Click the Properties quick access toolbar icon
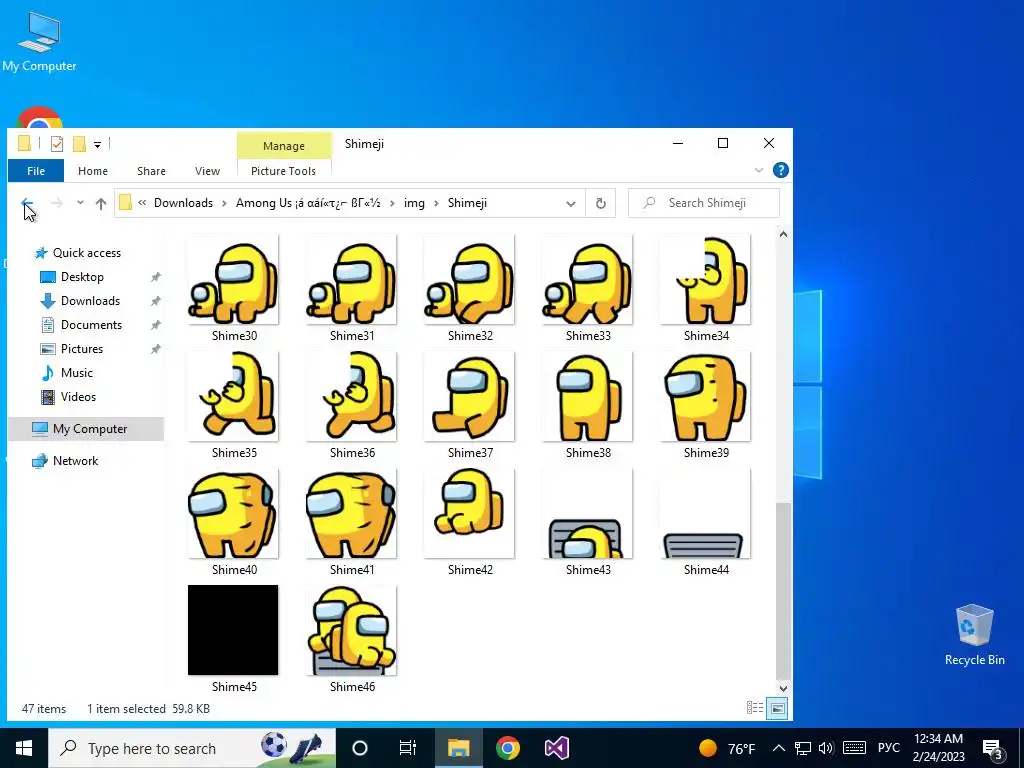 pyautogui.click(x=57, y=144)
